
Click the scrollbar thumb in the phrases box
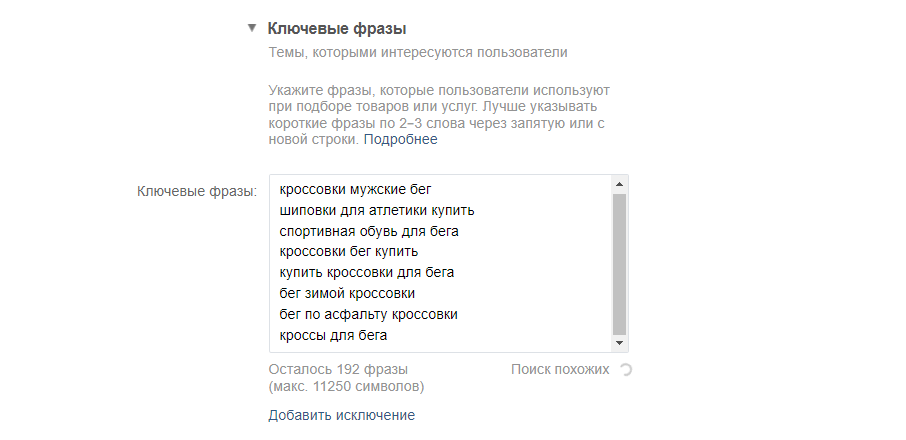point(620,264)
